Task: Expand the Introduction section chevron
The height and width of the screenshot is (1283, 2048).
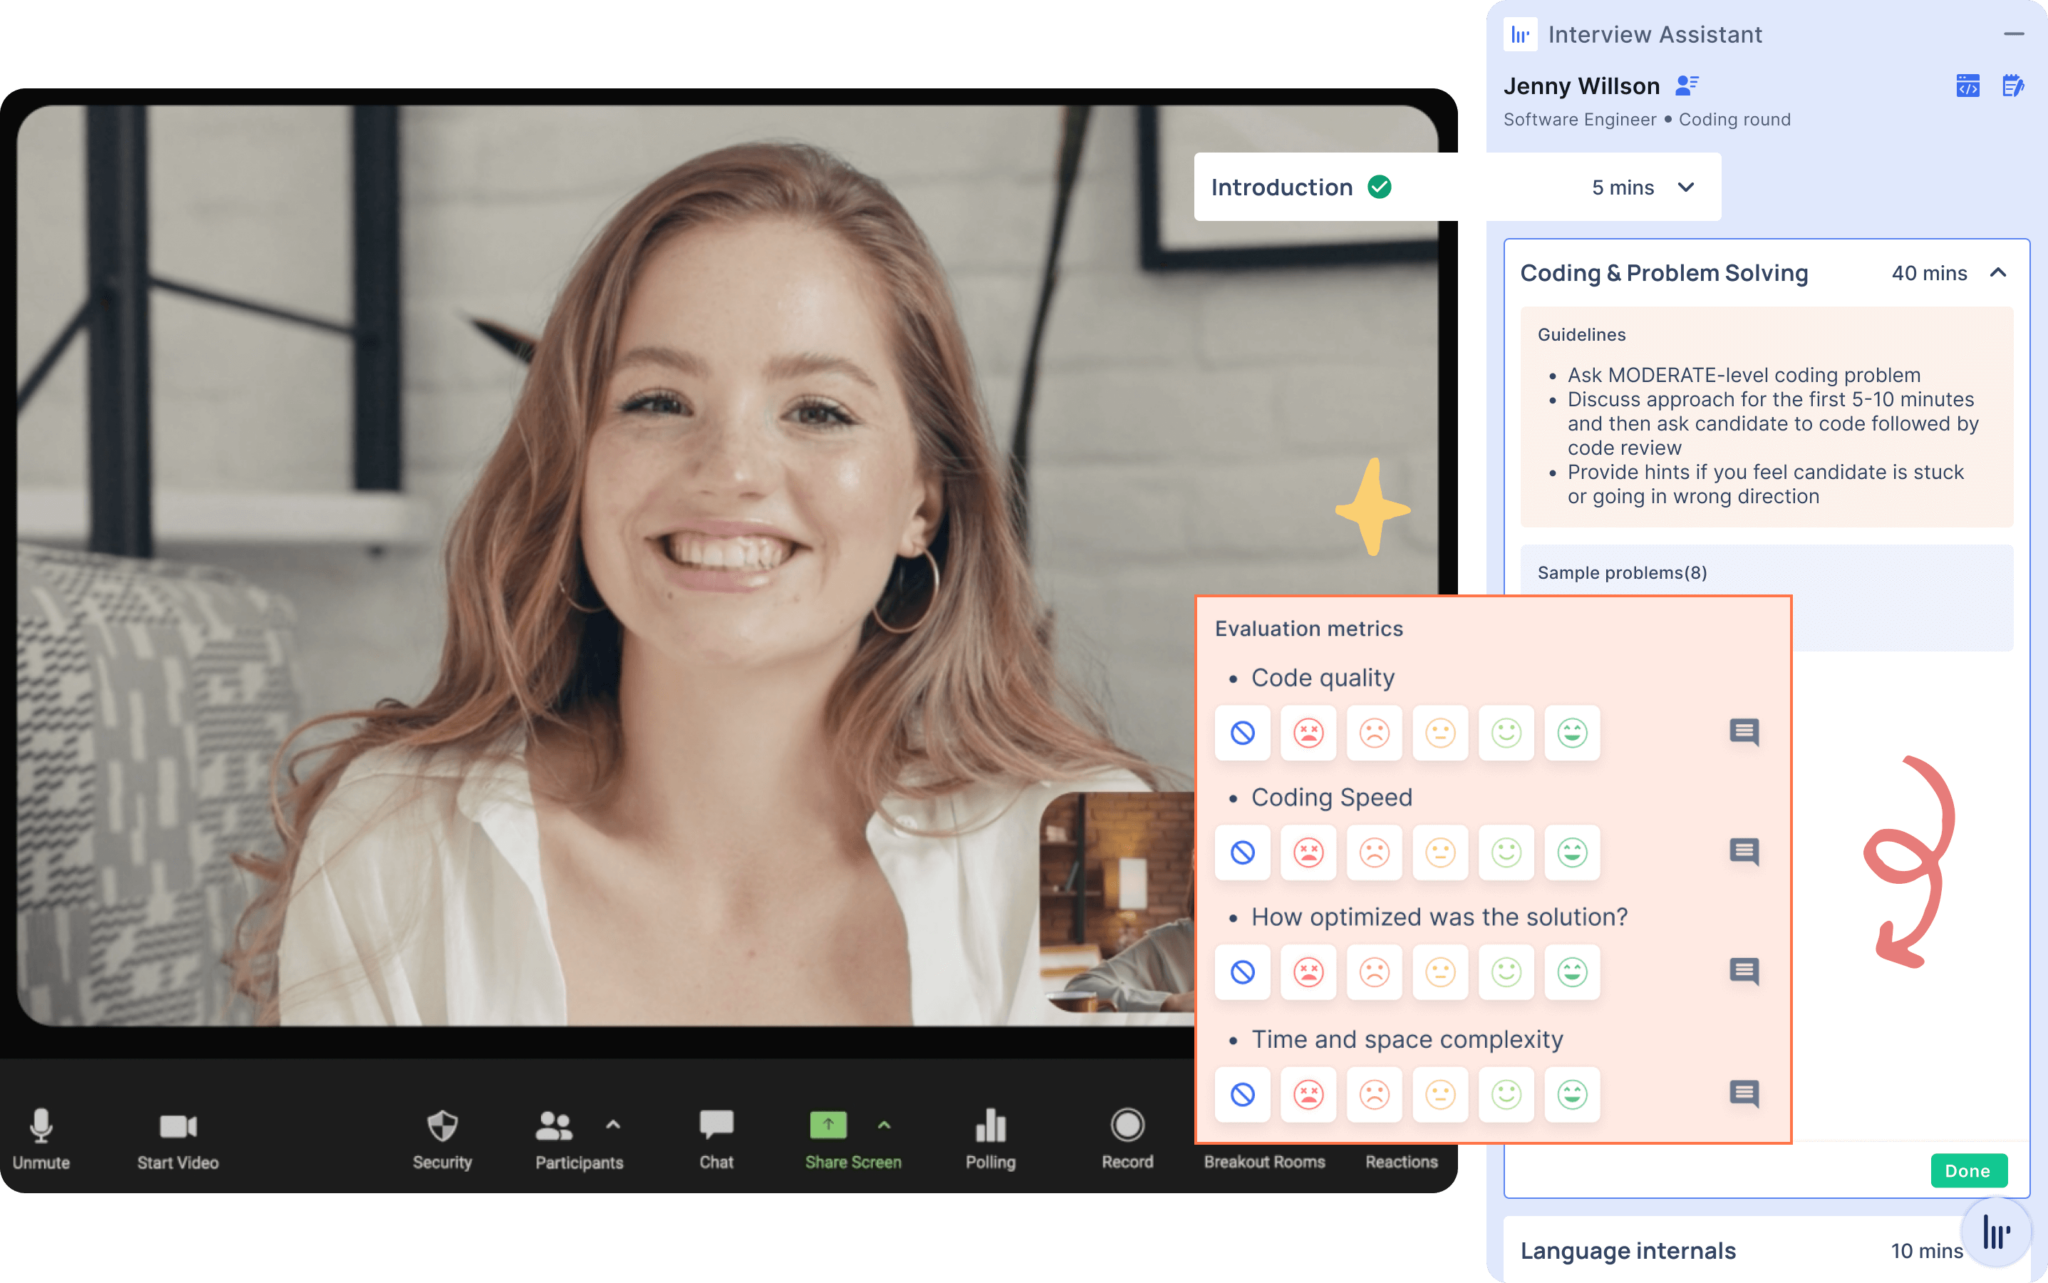Action: pos(1686,187)
